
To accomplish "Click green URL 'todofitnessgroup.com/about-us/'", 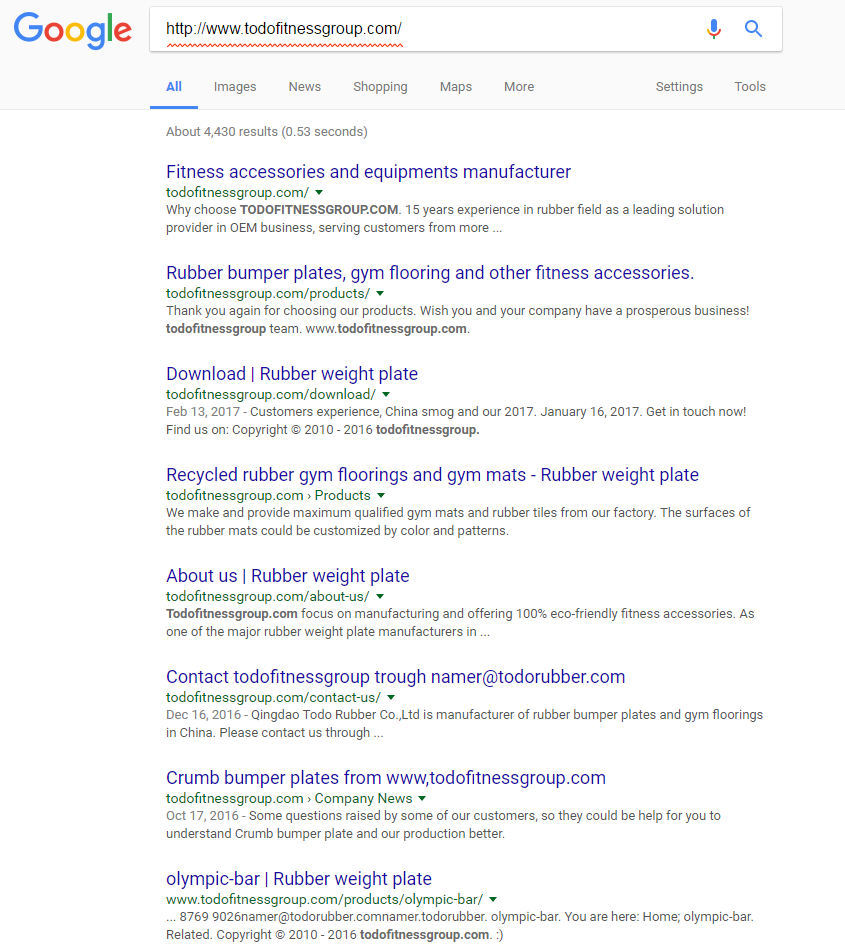I will pyautogui.click(x=268, y=596).
